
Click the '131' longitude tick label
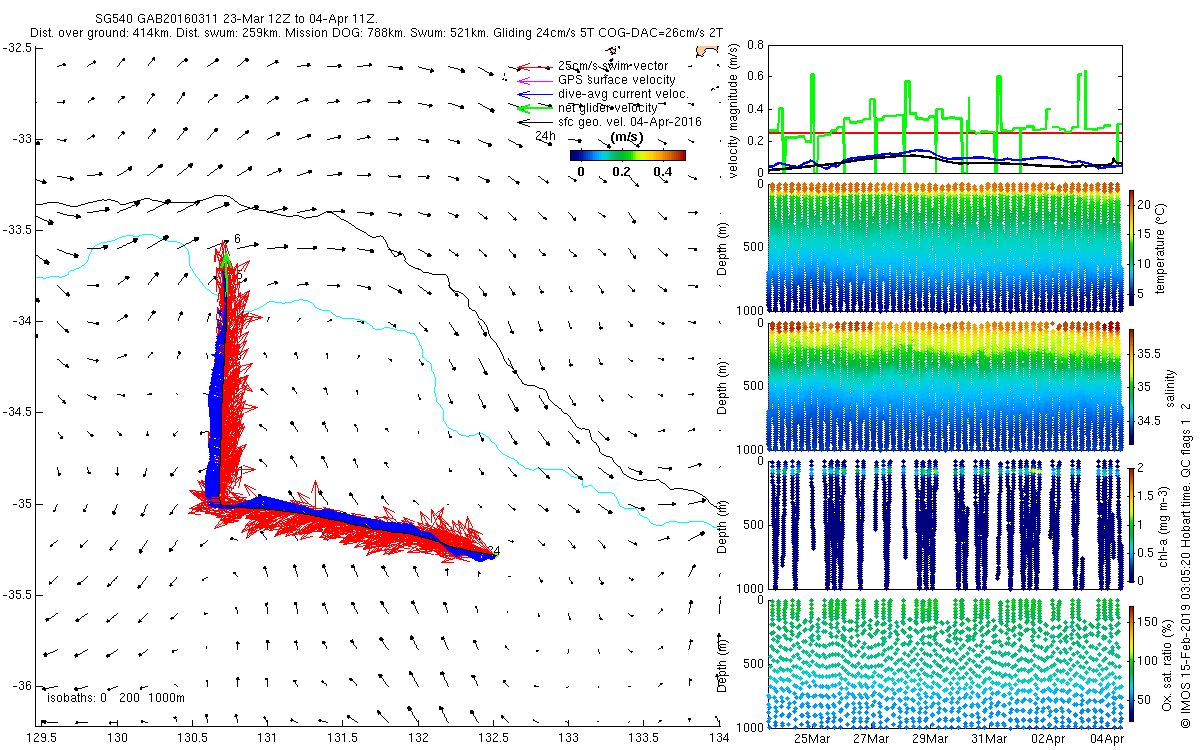(267, 738)
